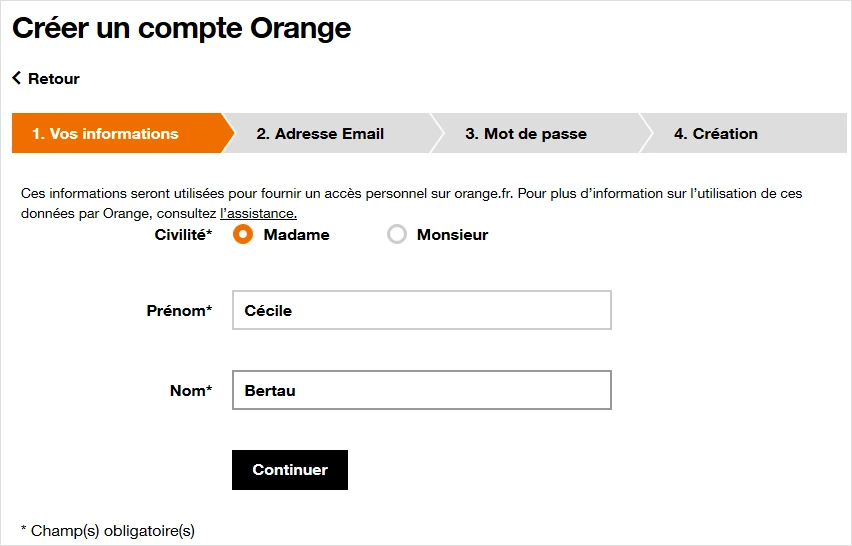
Task: Select the "1. Vos informations" step
Action: [x=105, y=134]
